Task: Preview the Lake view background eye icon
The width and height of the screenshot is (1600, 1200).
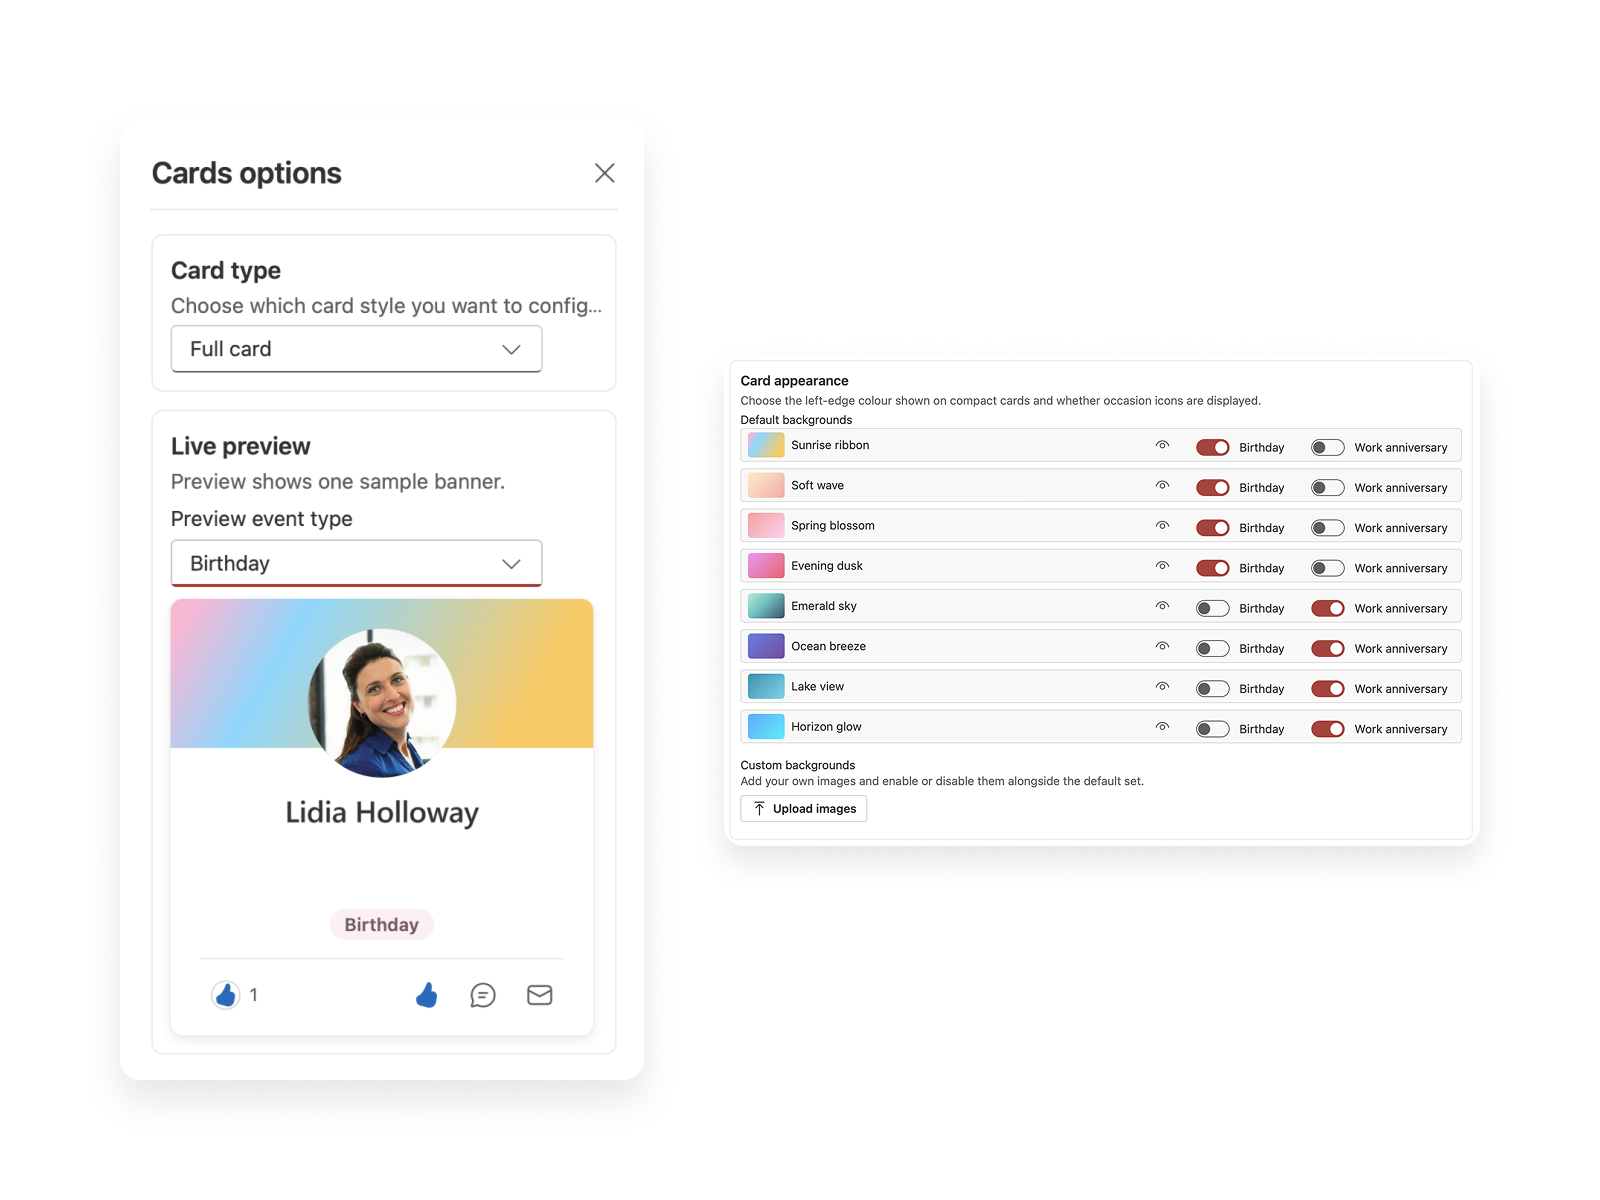Action: tap(1162, 686)
